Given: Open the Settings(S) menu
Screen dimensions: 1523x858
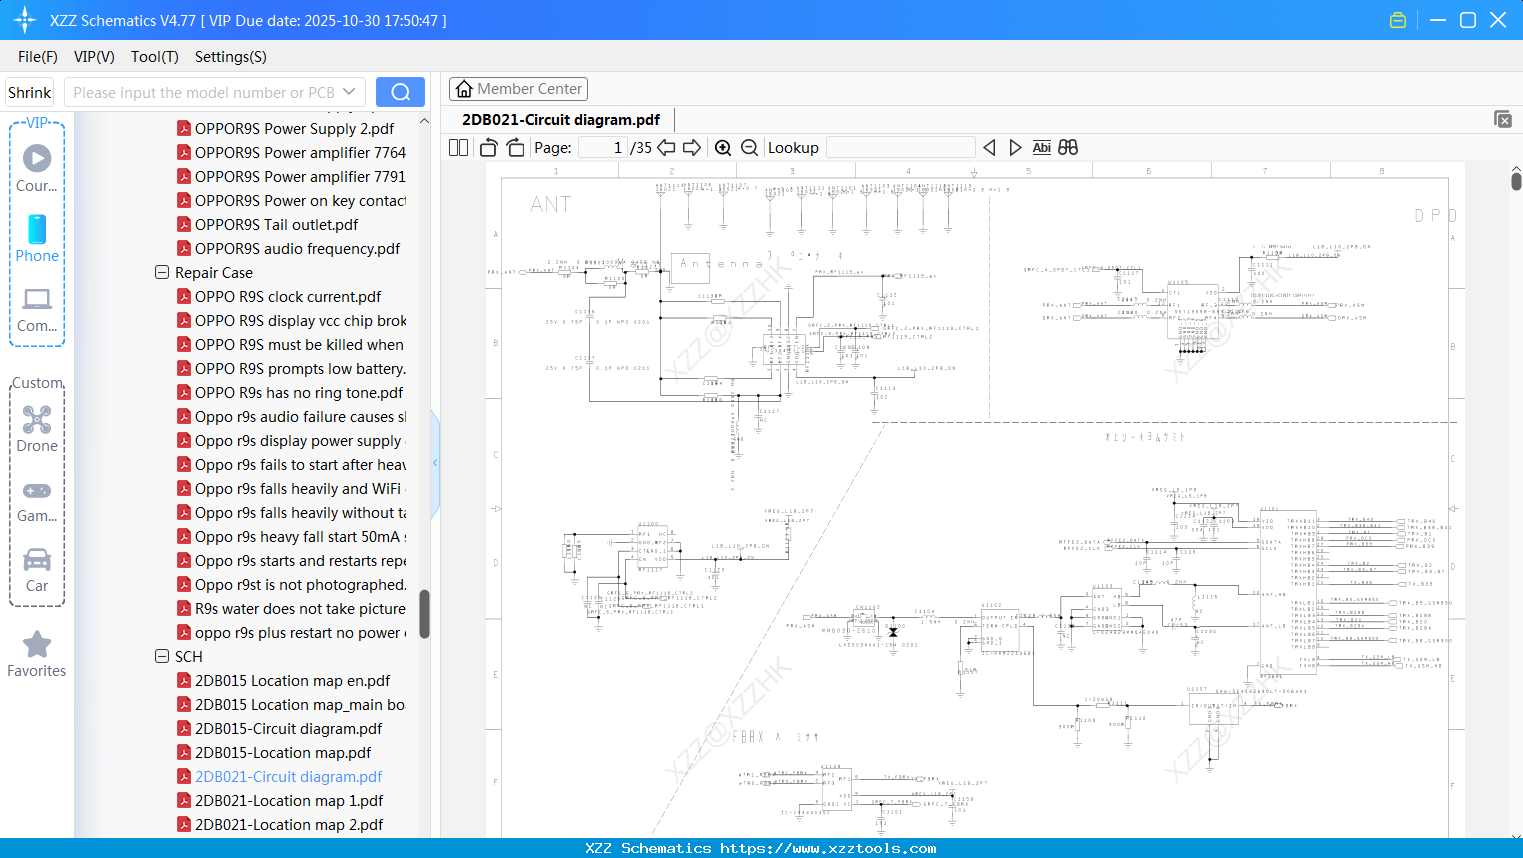Looking at the screenshot, I should click(x=230, y=57).
